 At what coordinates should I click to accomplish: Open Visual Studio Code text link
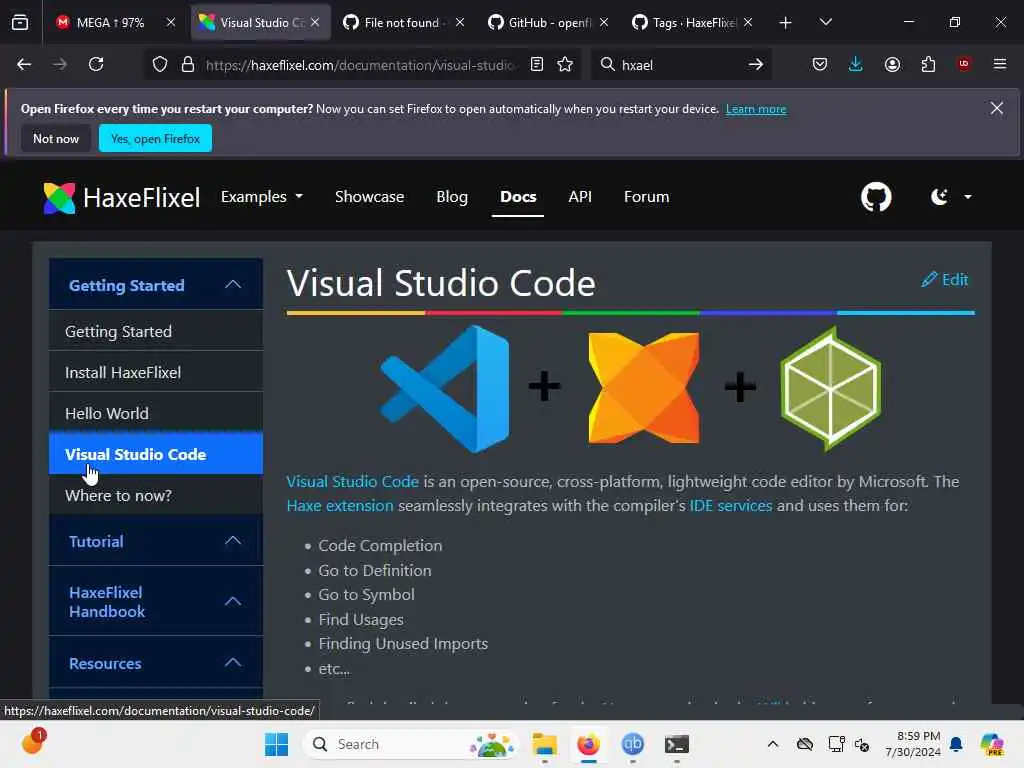pos(352,481)
